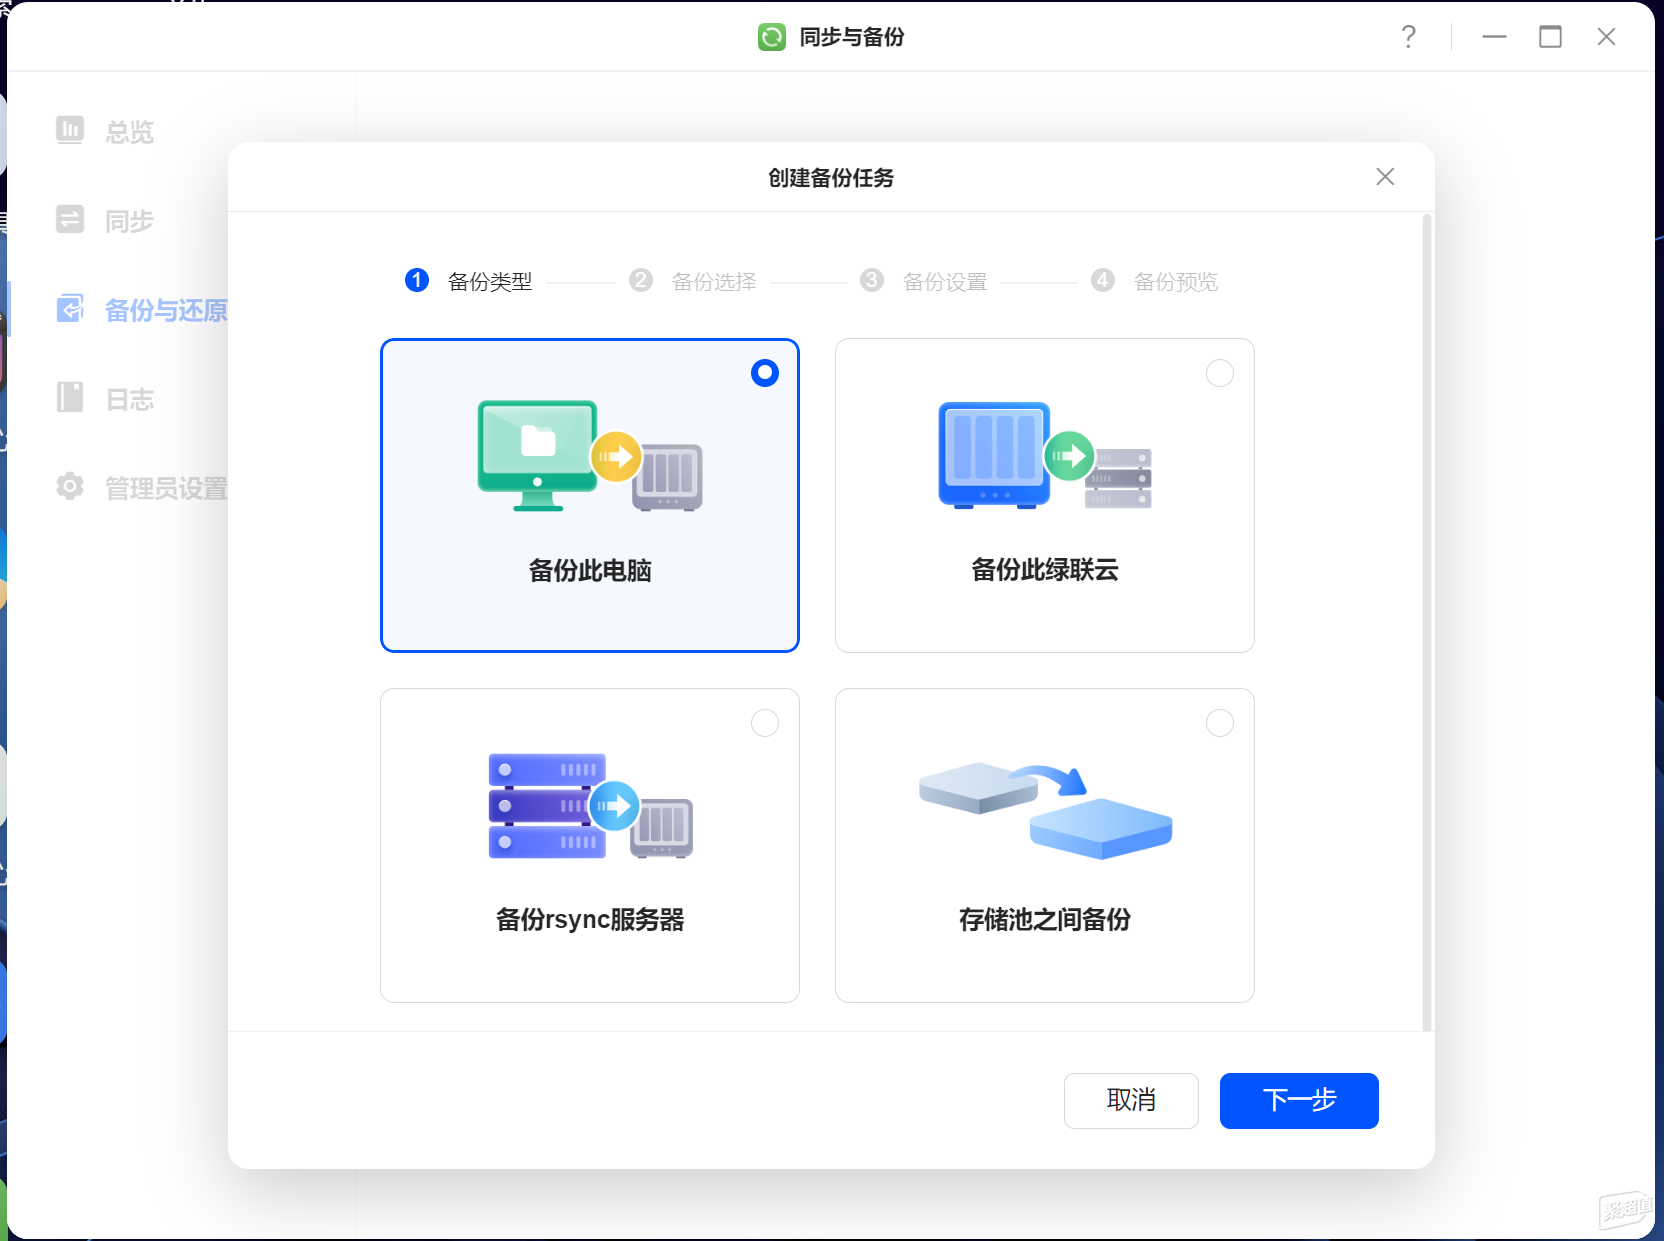Click the 下一步 next button

tap(1299, 1101)
